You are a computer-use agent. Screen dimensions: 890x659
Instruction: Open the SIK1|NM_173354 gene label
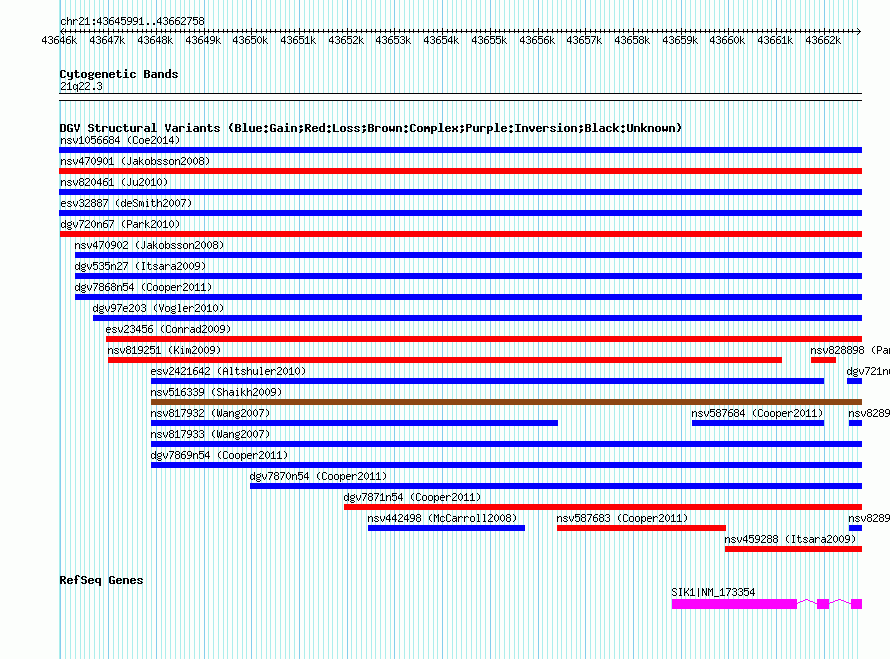(713, 593)
